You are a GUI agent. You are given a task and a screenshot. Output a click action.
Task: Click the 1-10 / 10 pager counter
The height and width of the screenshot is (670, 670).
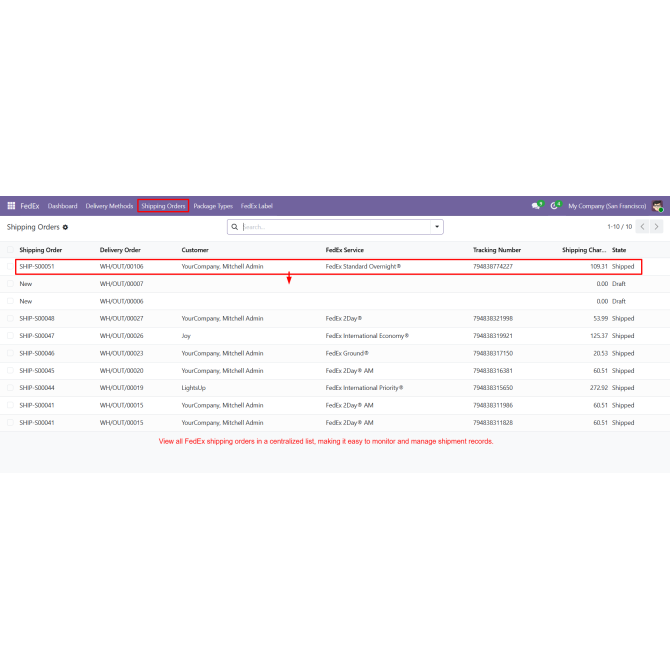pos(620,227)
